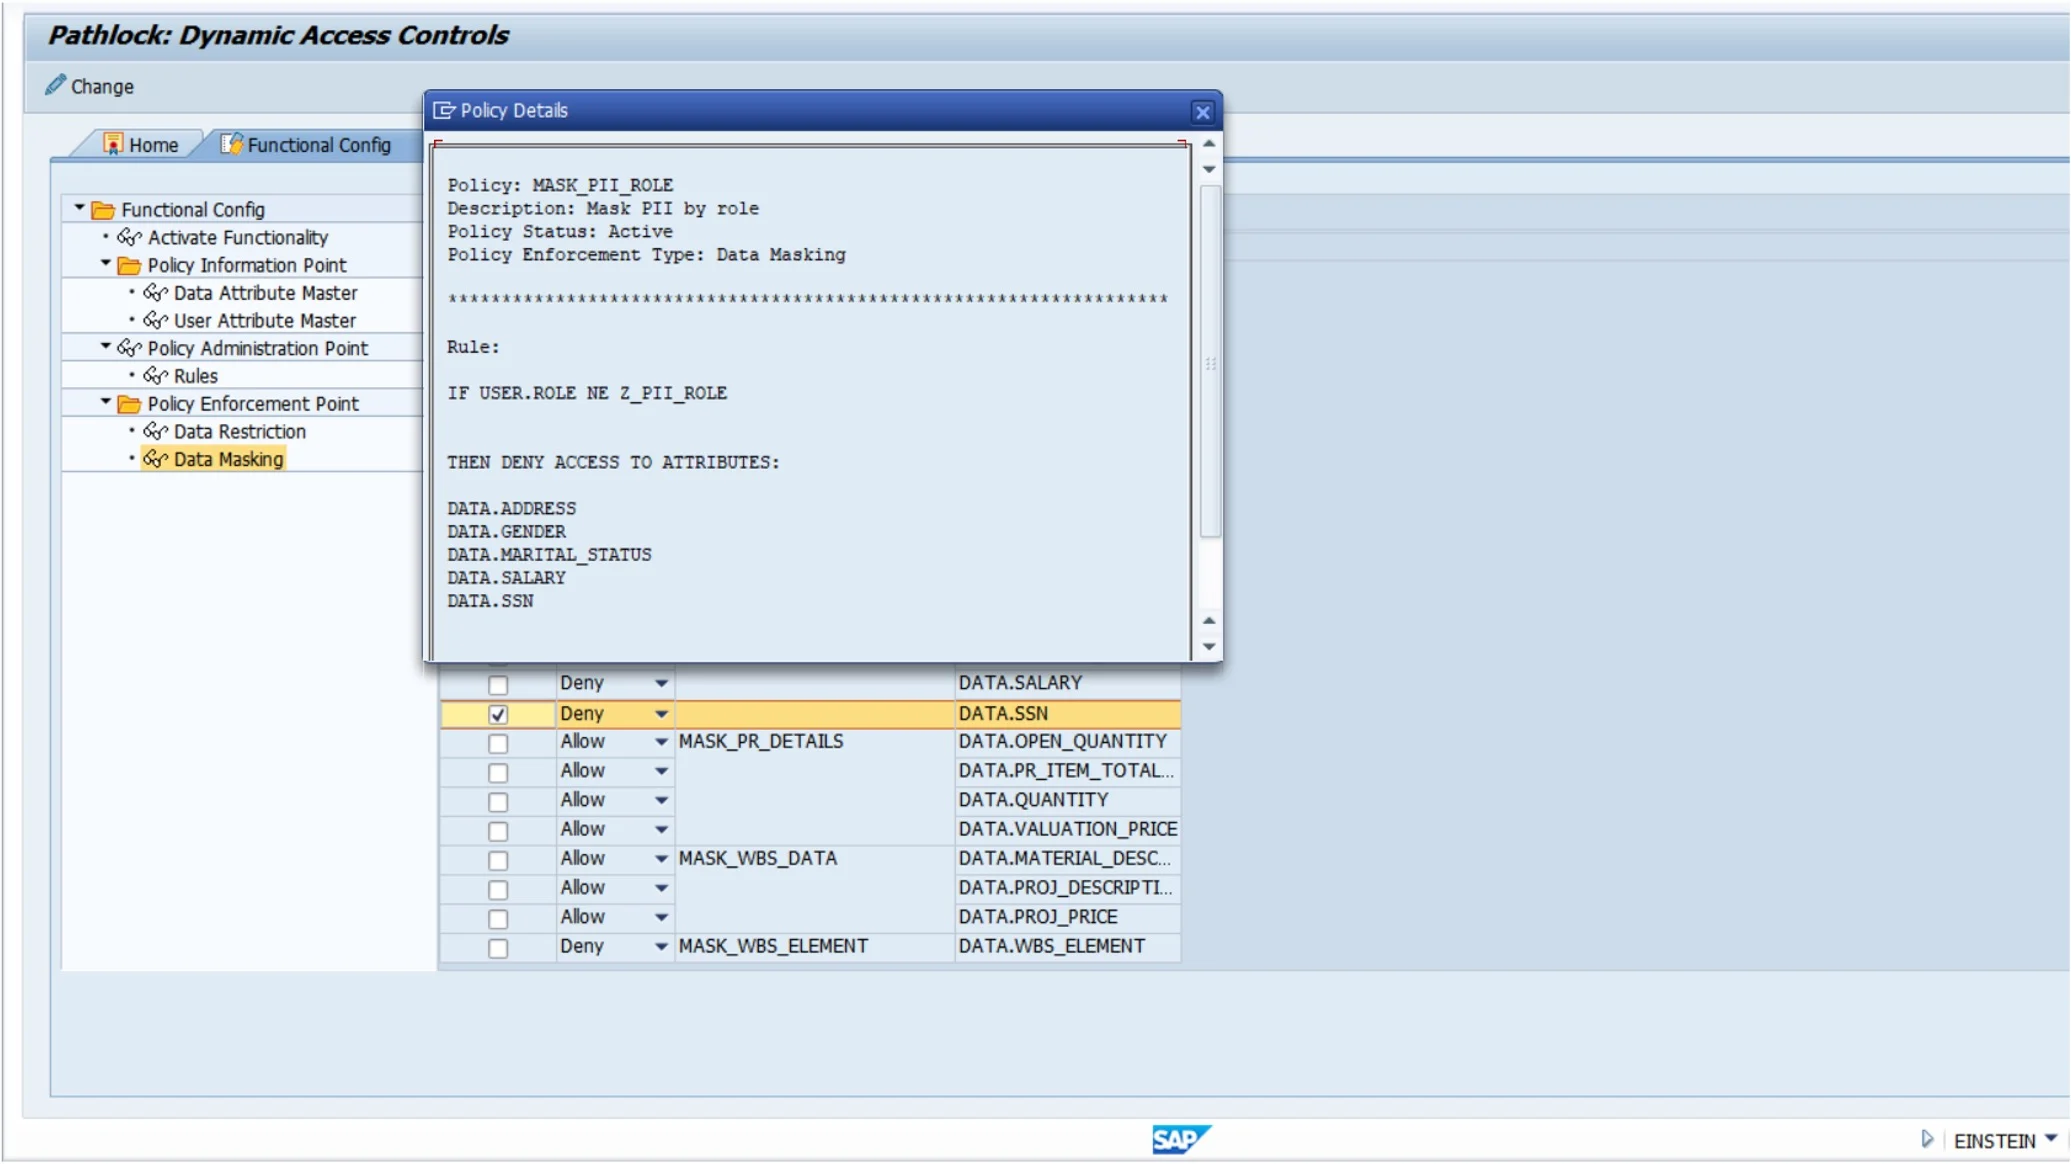Tick the DATA.QUANTITY row checkbox
Screen dimensions: 2071x1164
tap(498, 801)
